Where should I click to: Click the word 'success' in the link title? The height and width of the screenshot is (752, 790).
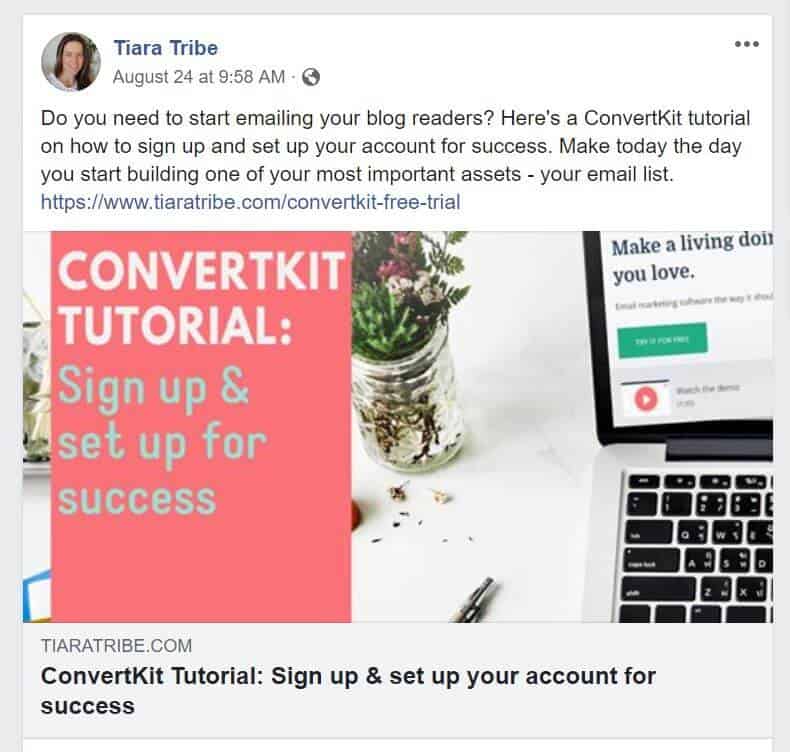click(88, 706)
